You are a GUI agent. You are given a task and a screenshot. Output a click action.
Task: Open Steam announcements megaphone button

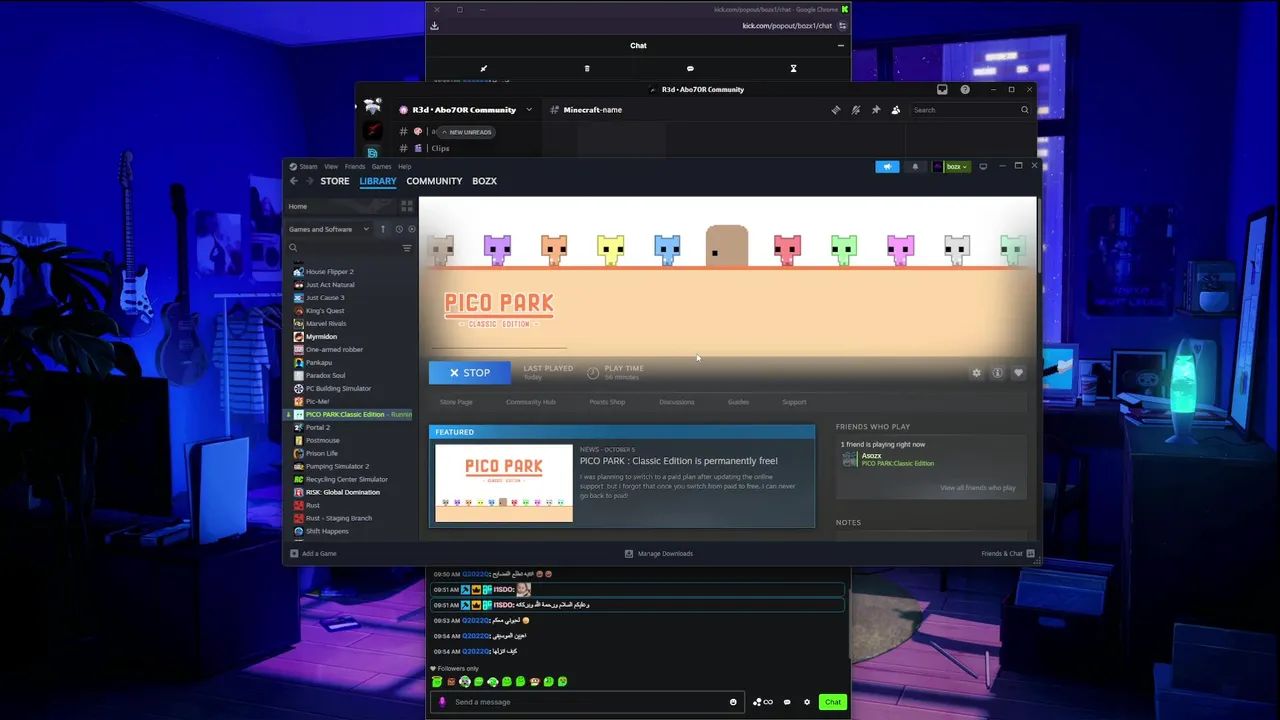pyautogui.click(x=887, y=166)
